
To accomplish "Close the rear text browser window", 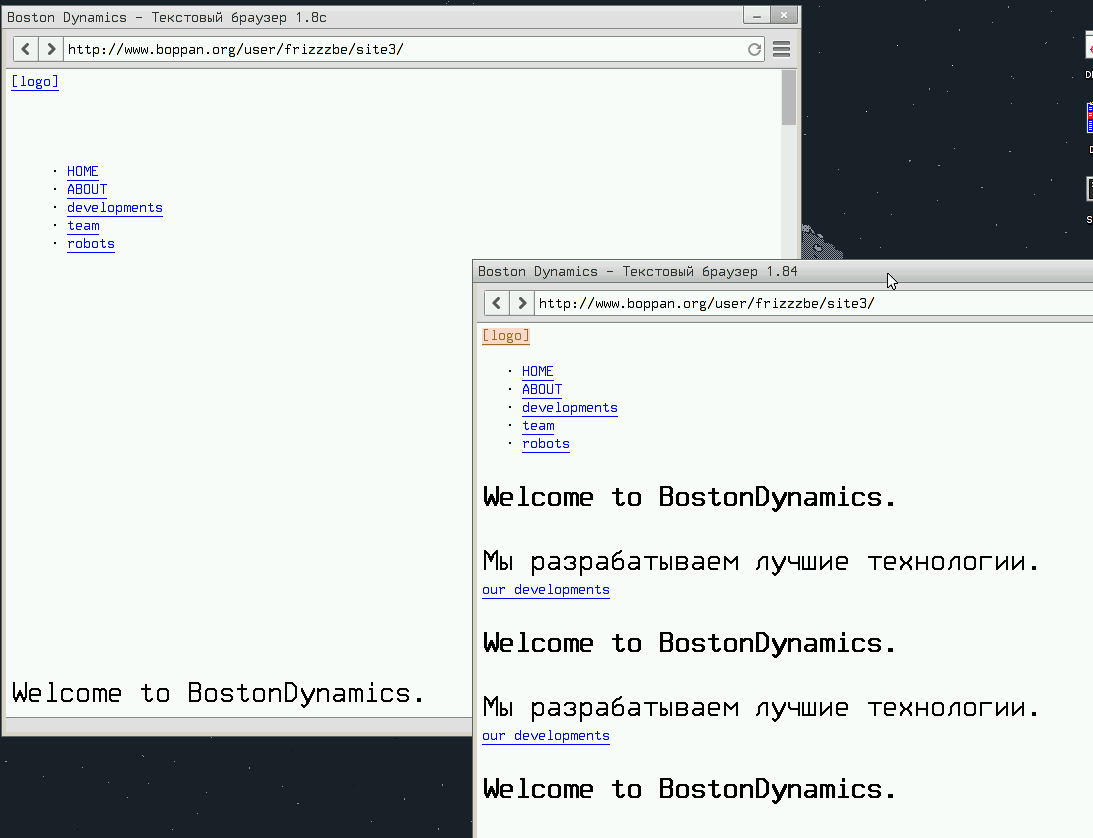I will (785, 15).
